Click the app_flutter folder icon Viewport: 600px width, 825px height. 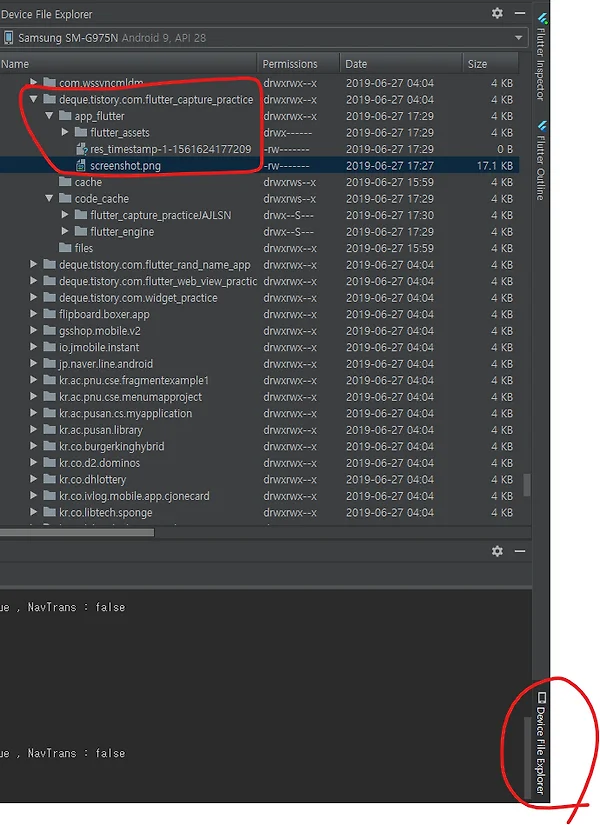tap(65, 115)
